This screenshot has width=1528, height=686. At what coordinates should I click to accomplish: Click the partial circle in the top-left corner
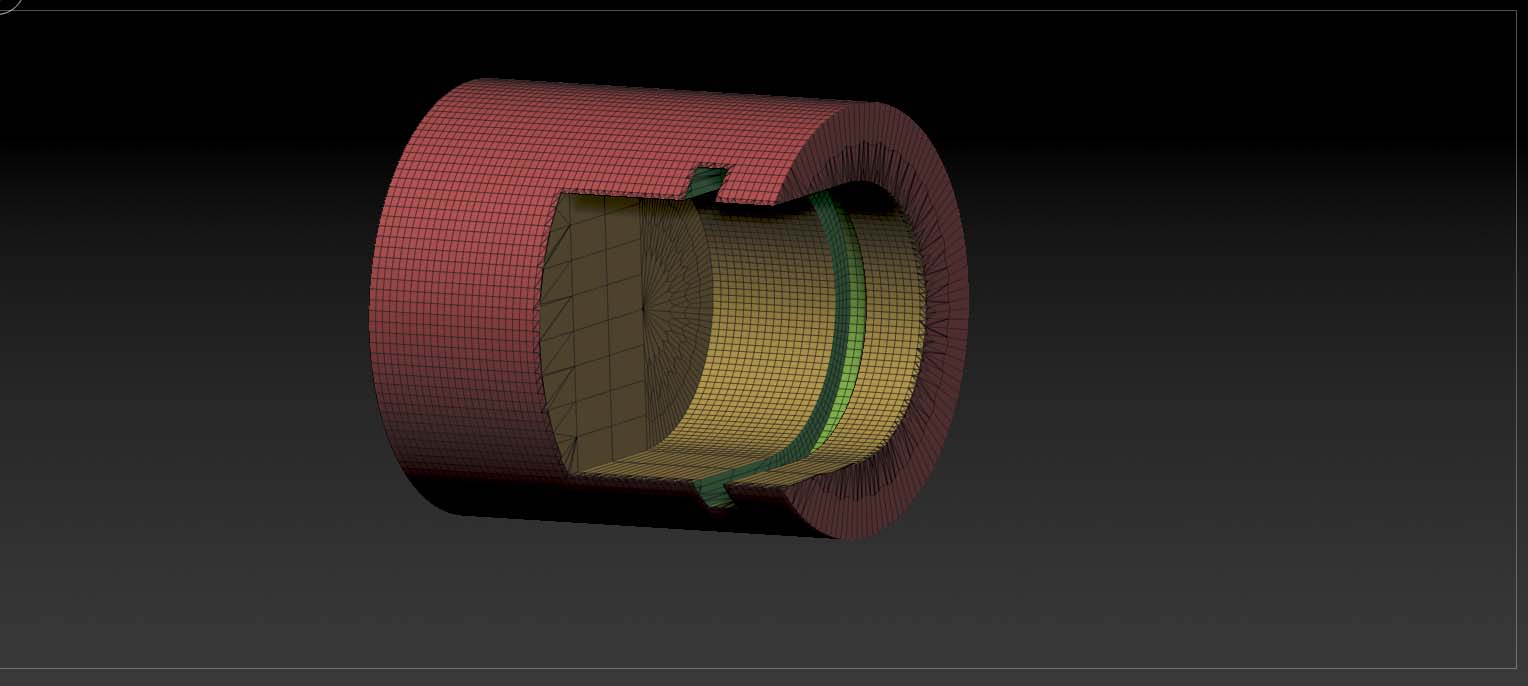click(8, 5)
